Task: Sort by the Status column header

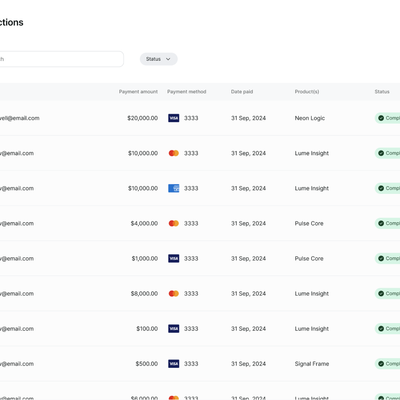Action: pos(382,92)
